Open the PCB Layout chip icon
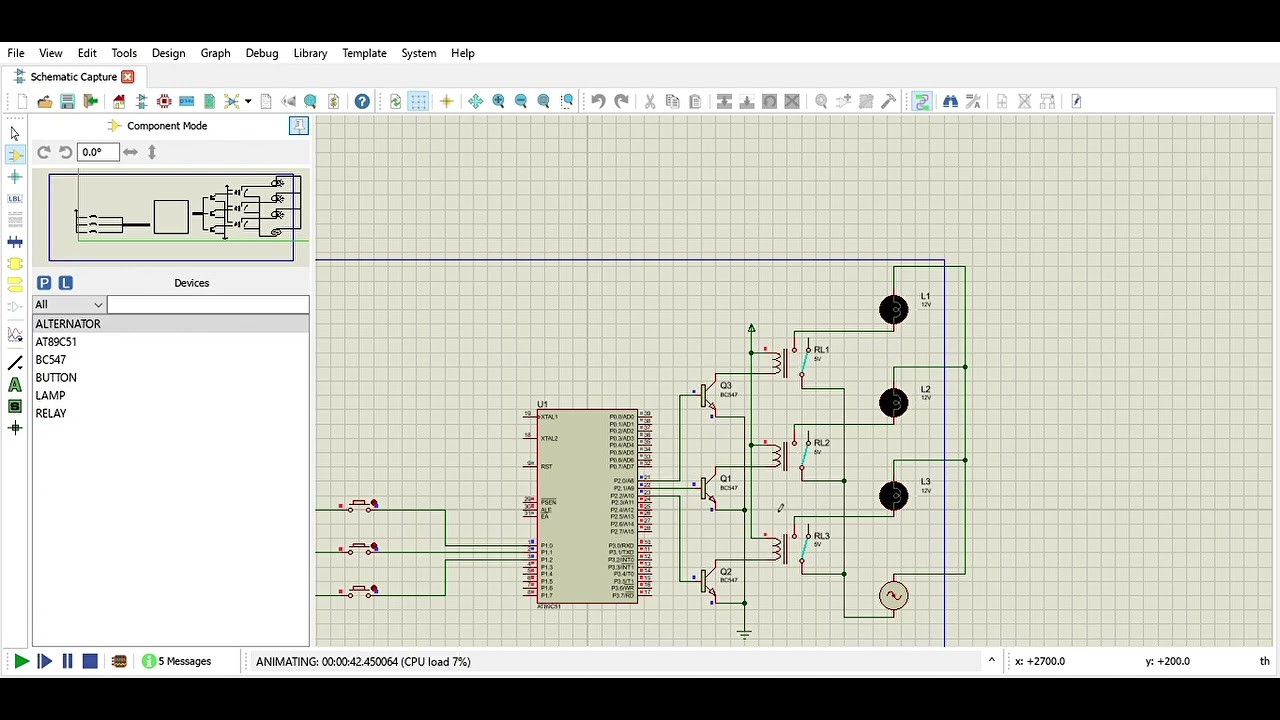This screenshot has width=1280, height=720. [x=164, y=101]
